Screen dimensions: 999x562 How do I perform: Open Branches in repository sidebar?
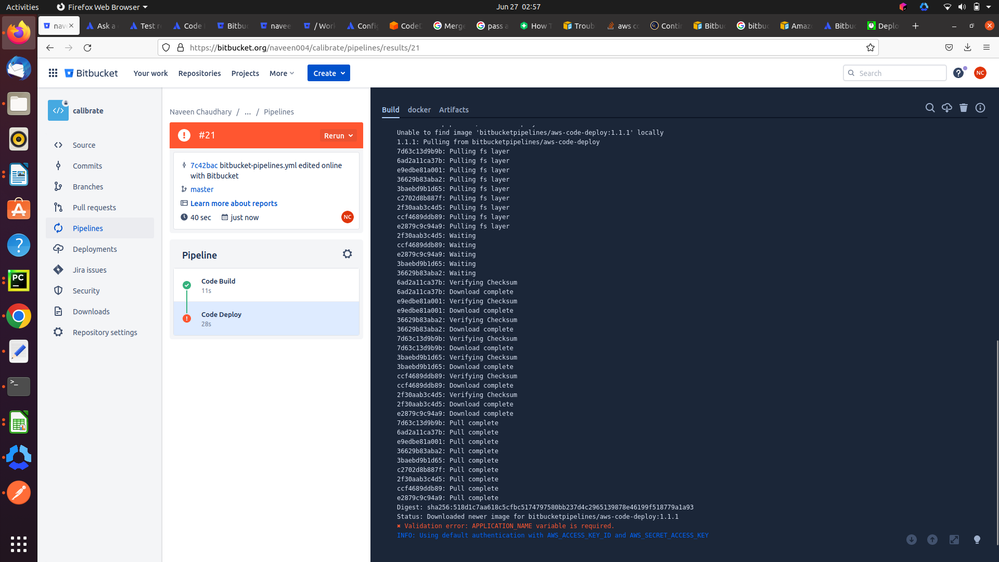click(88, 187)
